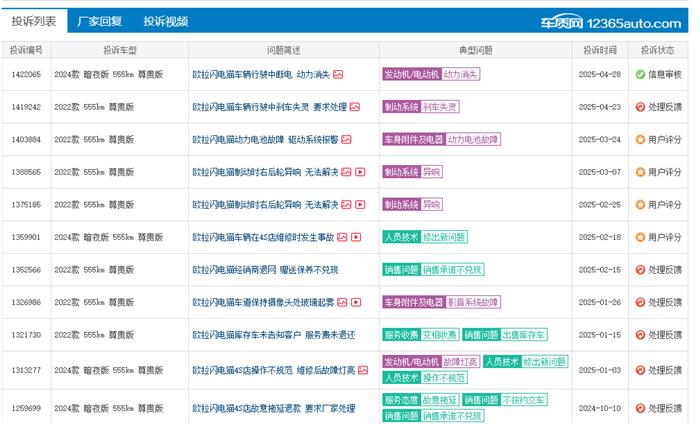Viewport: 700px width, 424px height.
Task: Click 销售问题 出售库存车 tag
Action: click(x=505, y=335)
